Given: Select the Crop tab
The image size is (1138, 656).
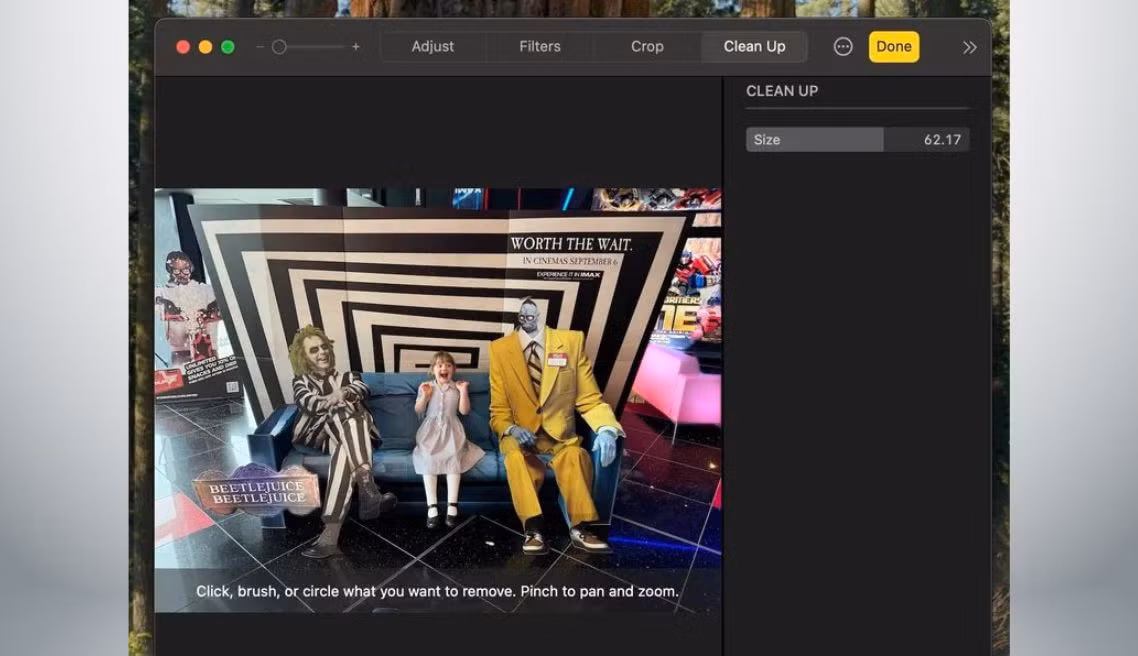Looking at the screenshot, I should (x=647, y=46).
